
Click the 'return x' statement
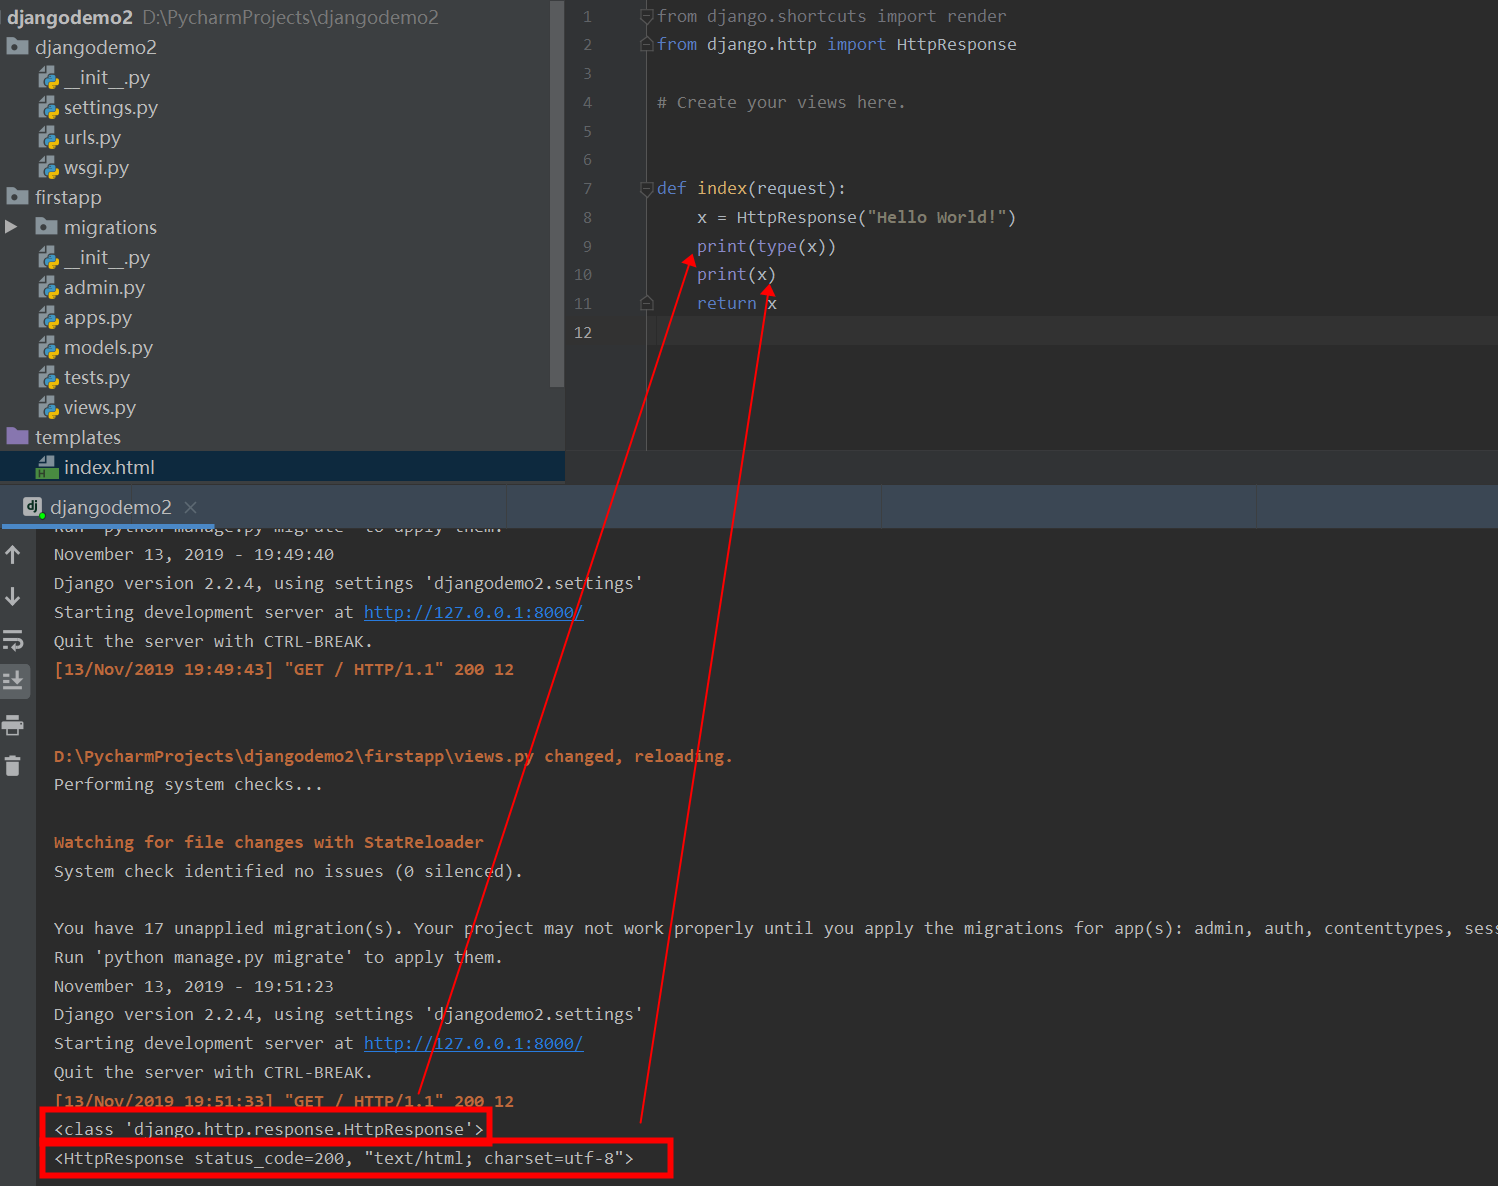(737, 303)
